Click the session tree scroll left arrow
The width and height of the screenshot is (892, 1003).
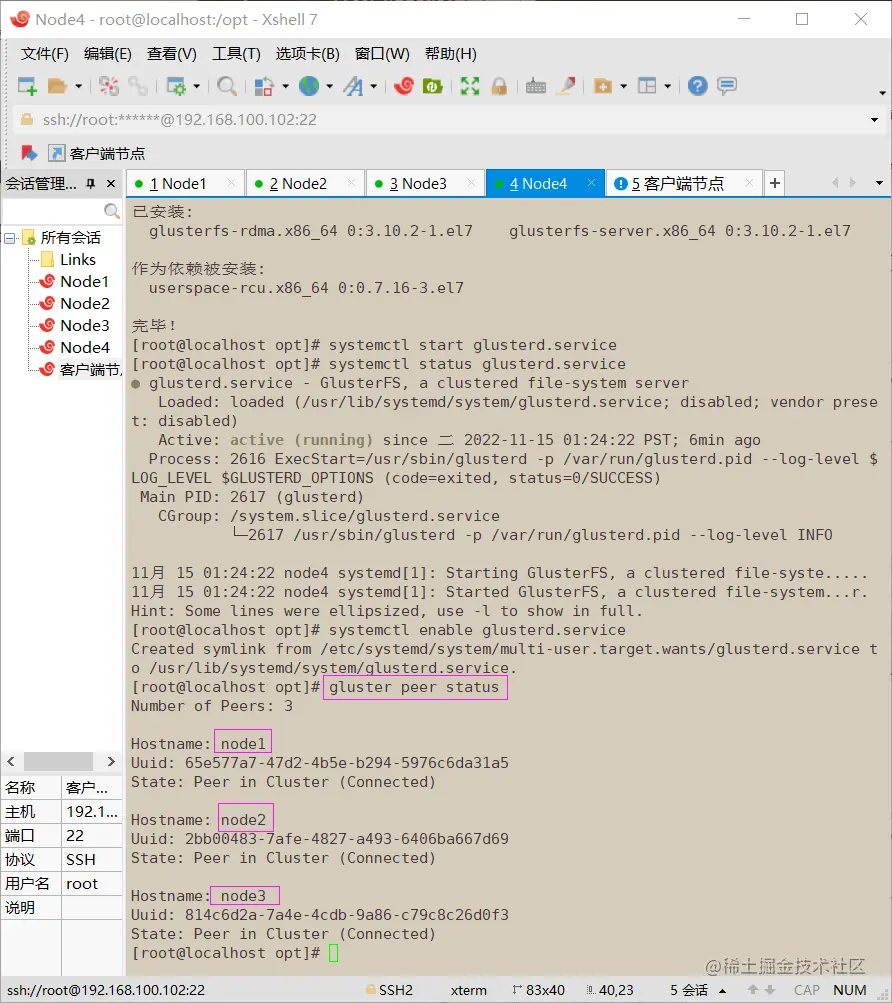(11, 761)
